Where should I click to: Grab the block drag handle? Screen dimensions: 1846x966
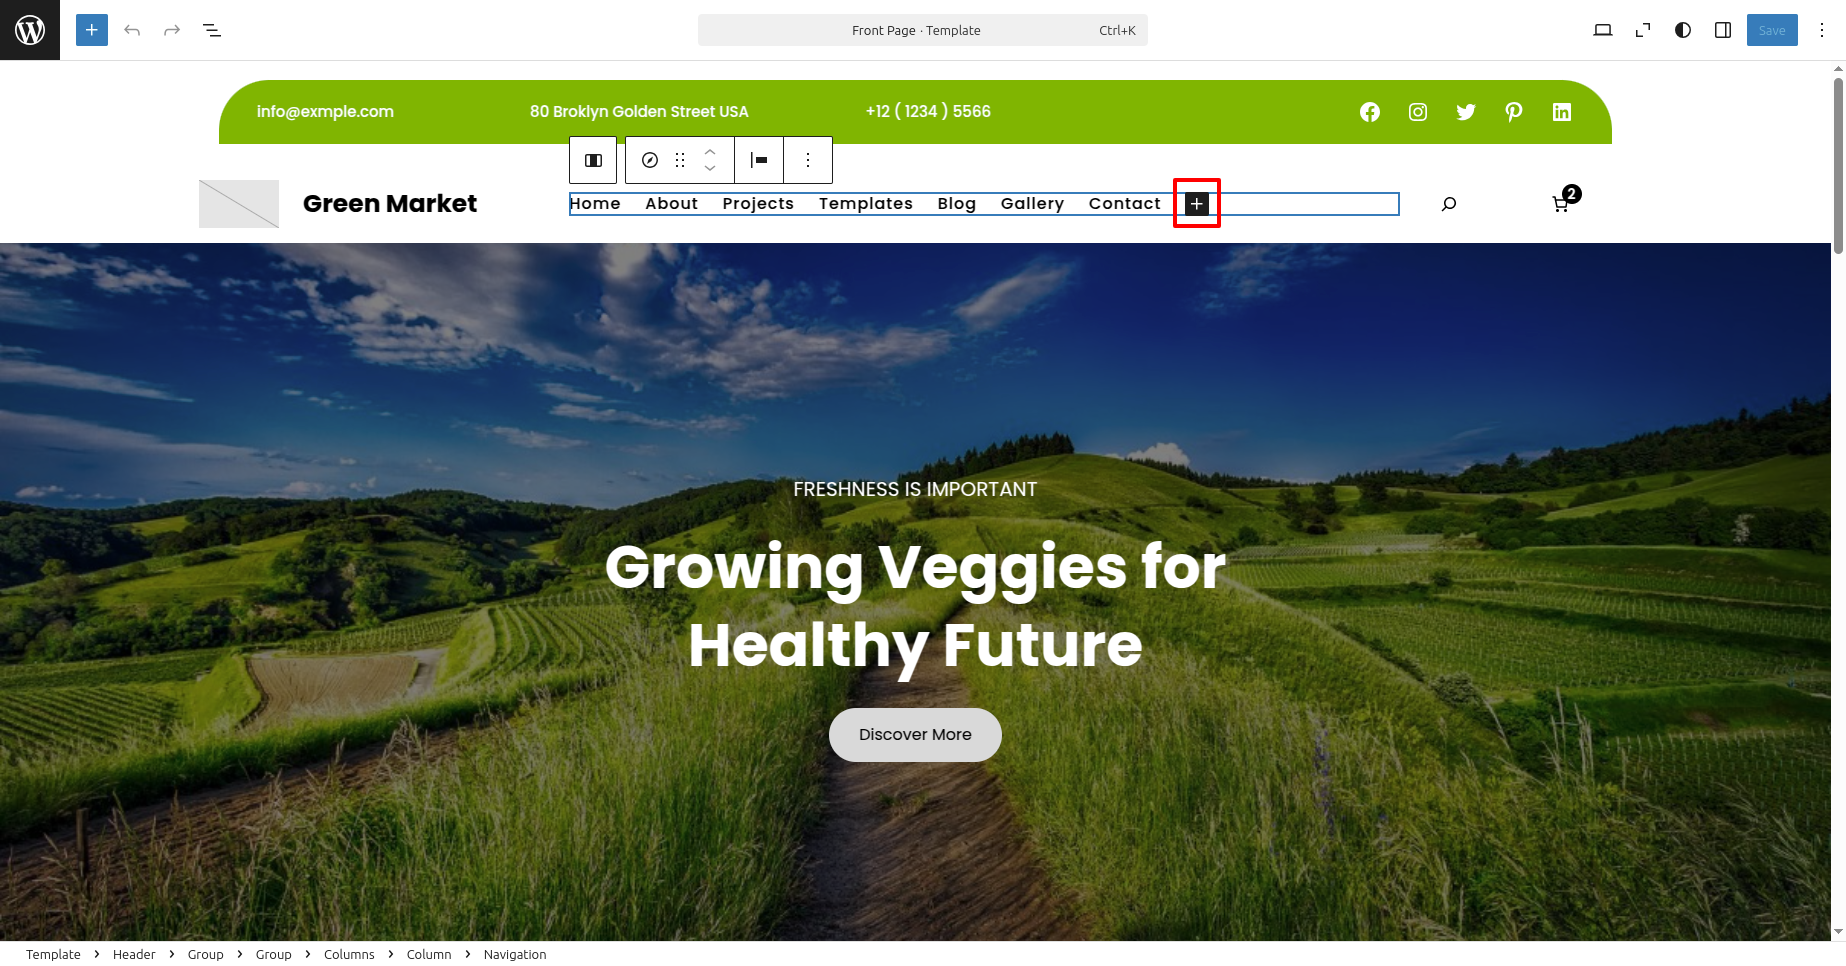point(680,160)
